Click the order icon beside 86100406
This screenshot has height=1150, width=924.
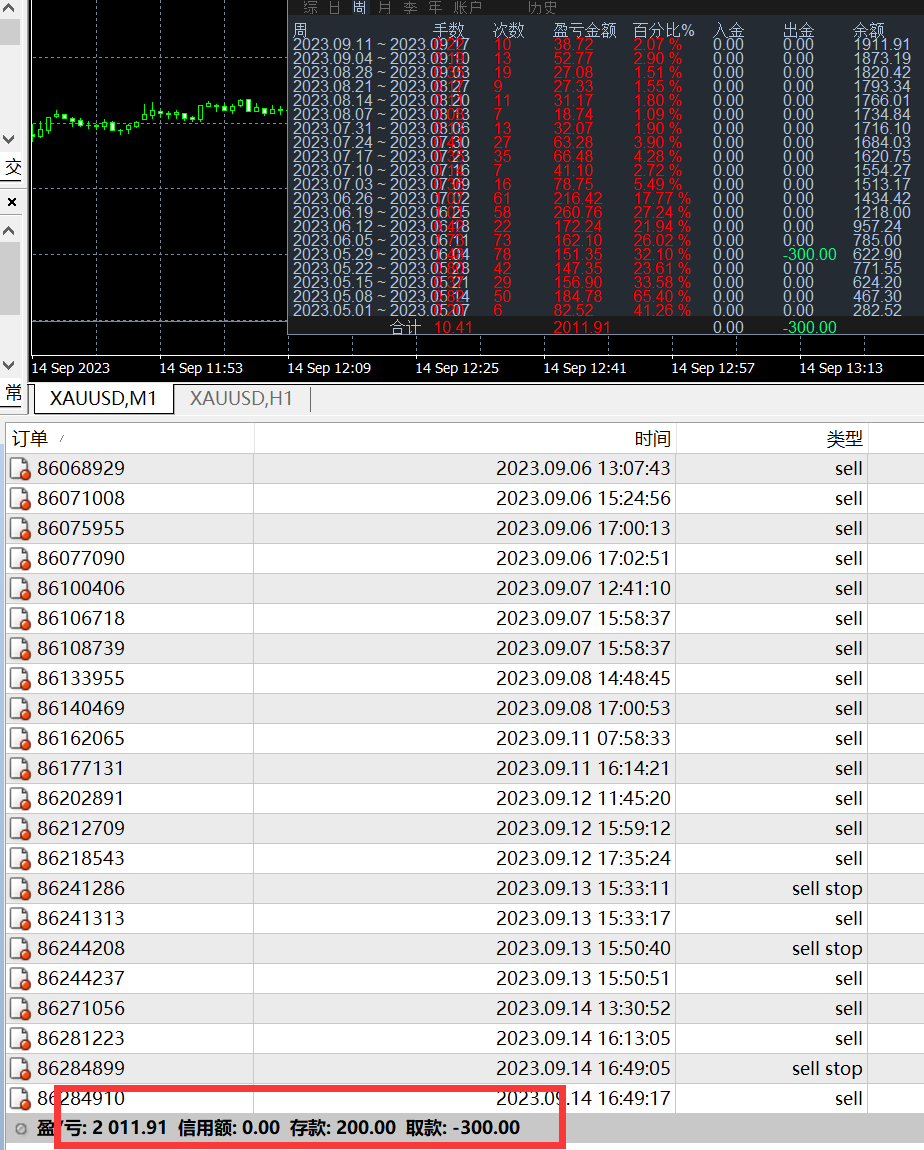pos(20,589)
